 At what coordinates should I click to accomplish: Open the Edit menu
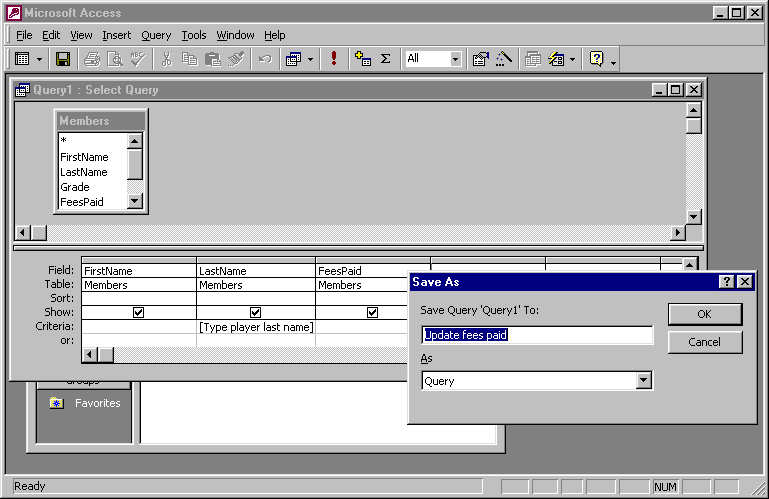[x=51, y=35]
